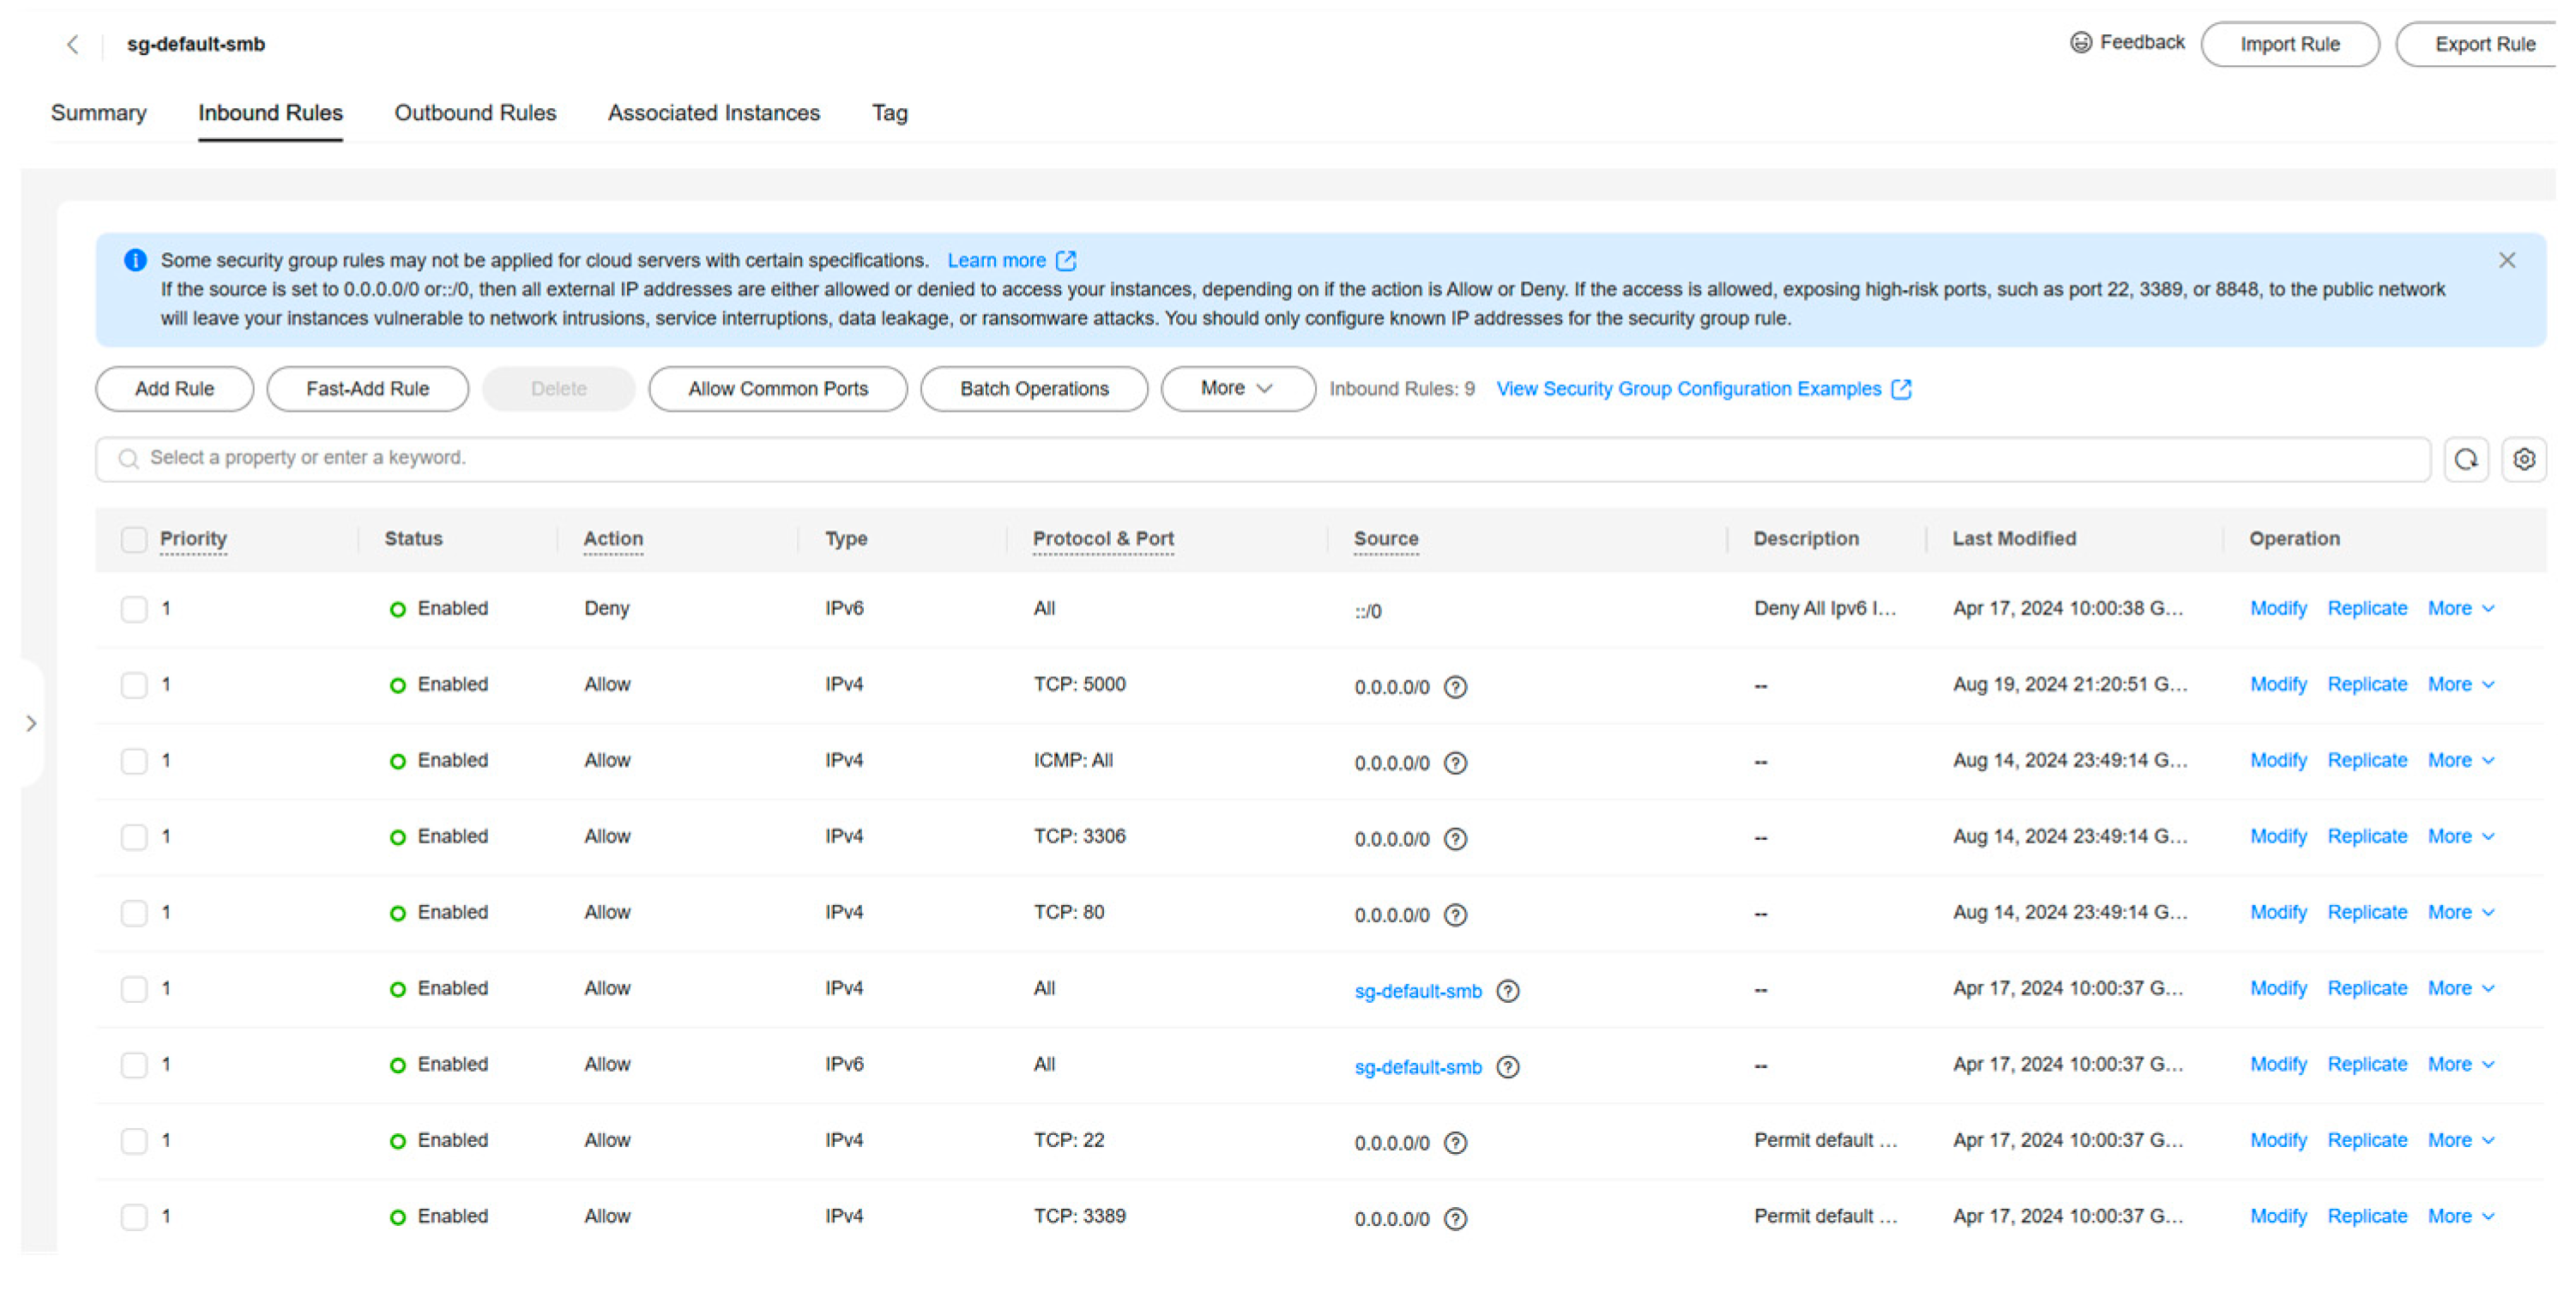The image size is (2576, 1298).
Task: Open the Associated Instances tab
Action: click(713, 113)
